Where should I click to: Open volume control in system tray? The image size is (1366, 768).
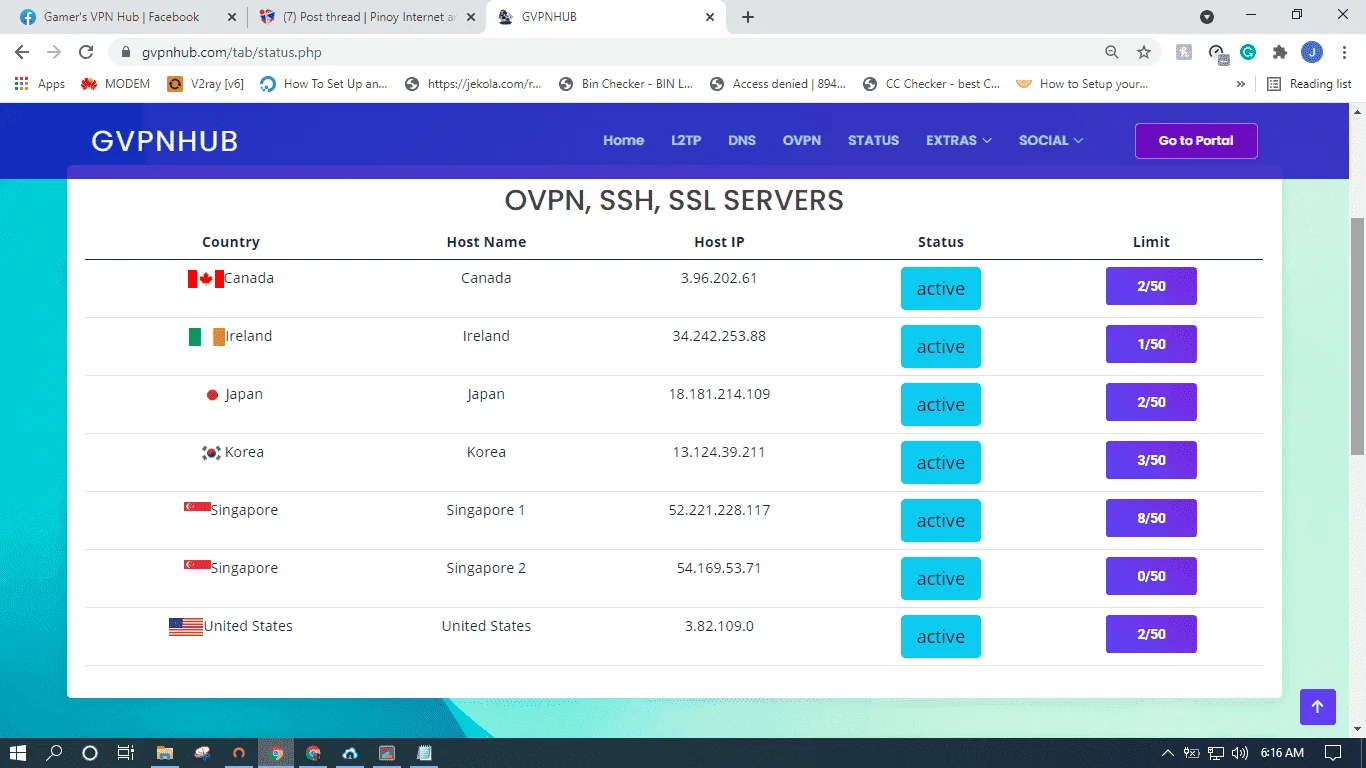click(x=1240, y=753)
